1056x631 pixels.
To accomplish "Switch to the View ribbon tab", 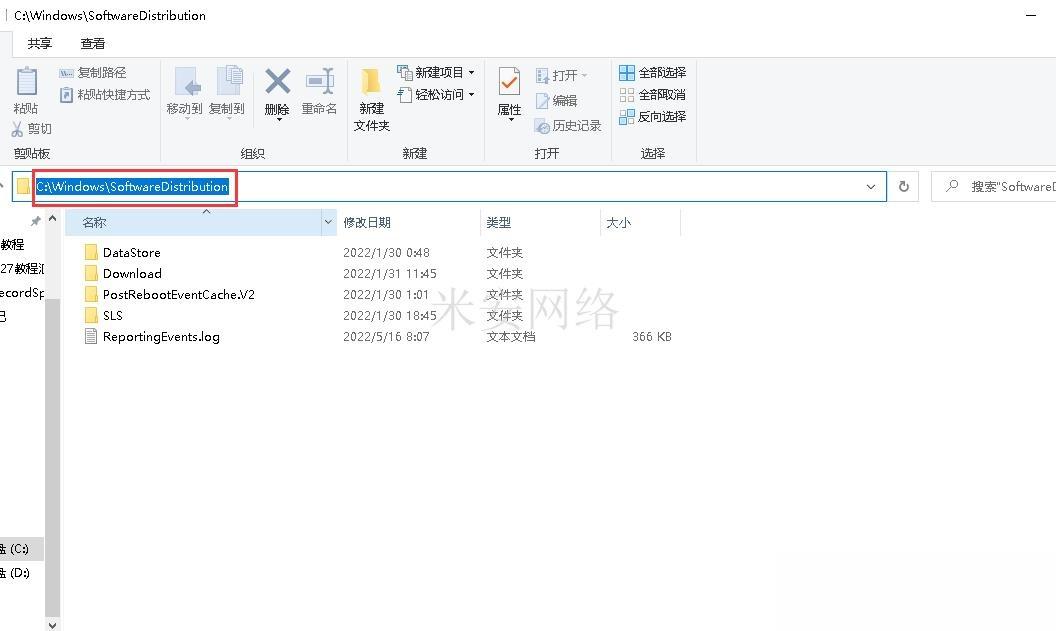I will [x=92, y=44].
